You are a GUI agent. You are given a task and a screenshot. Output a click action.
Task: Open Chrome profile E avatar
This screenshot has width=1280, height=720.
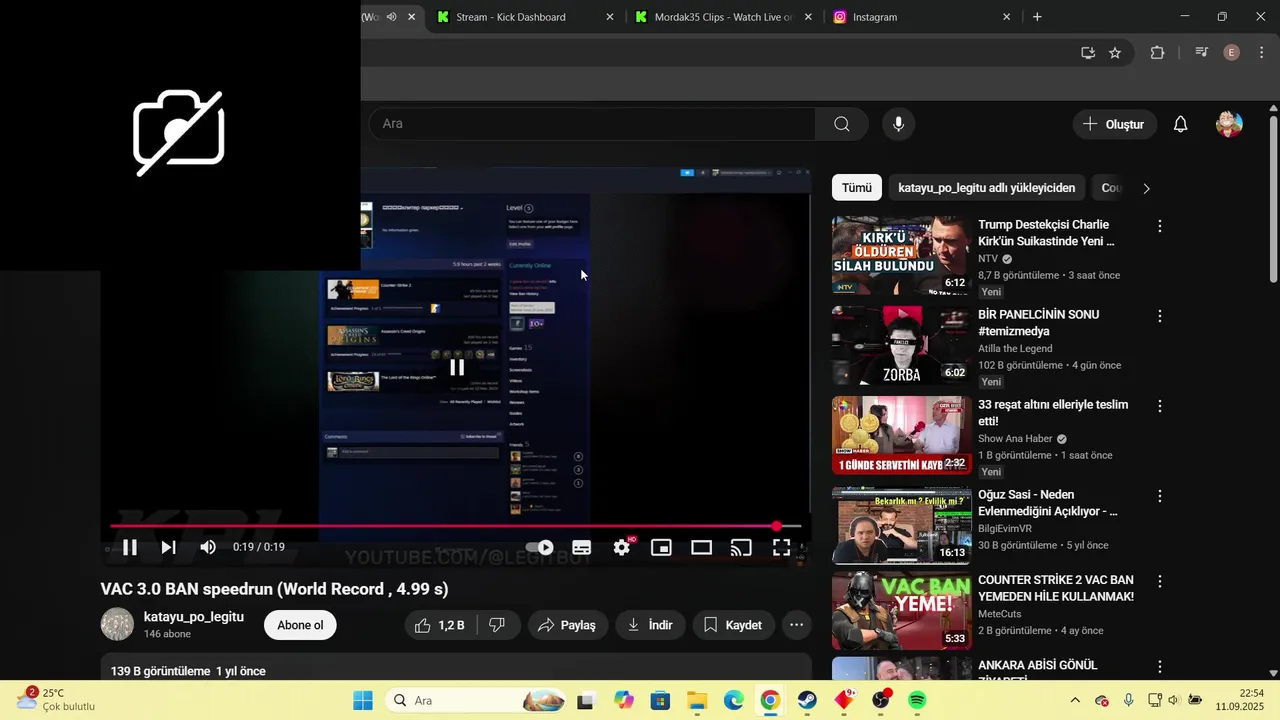coord(1232,53)
